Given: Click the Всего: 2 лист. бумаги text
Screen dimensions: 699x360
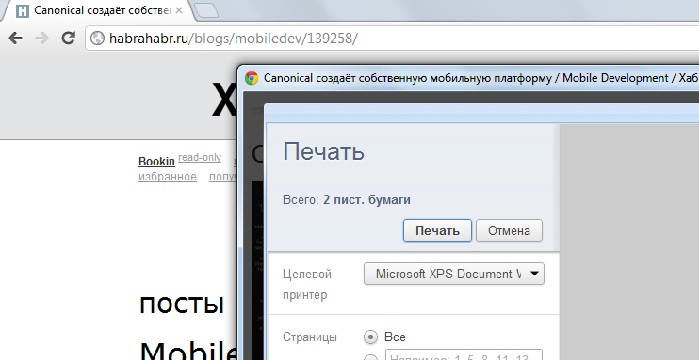Looking at the screenshot, I should click(347, 200).
